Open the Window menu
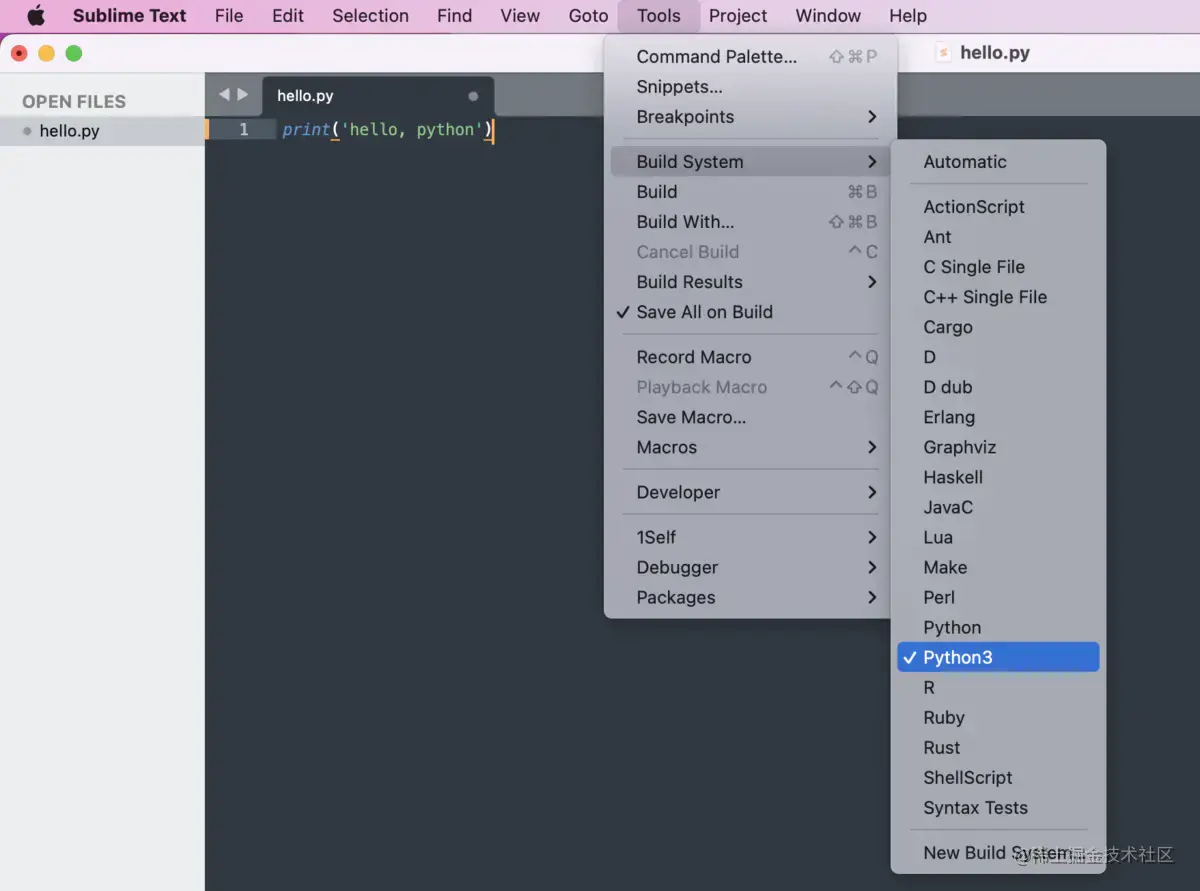Viewport: 1200px width, 891px height. click(828, 16)
